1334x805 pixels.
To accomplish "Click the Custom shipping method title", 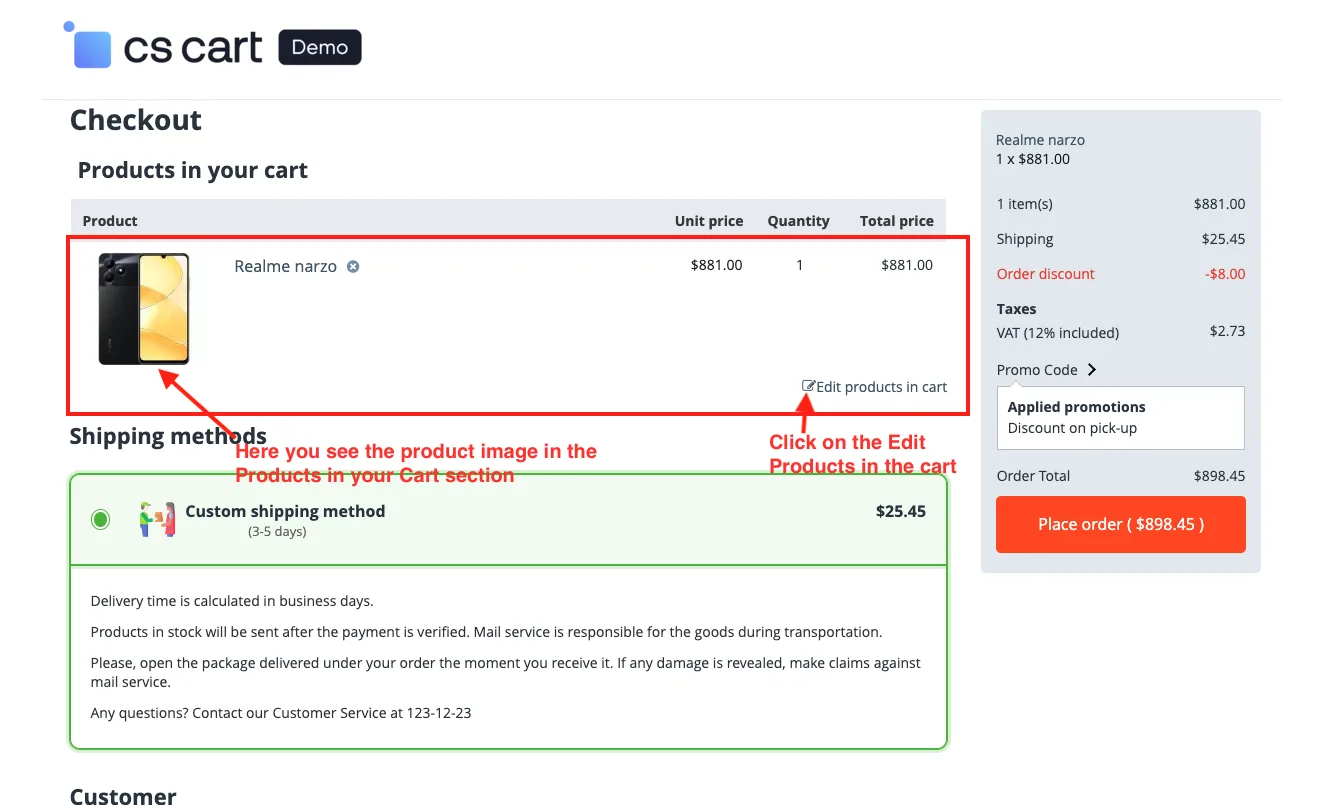I will pyautogui.click(x=285, y=511).
